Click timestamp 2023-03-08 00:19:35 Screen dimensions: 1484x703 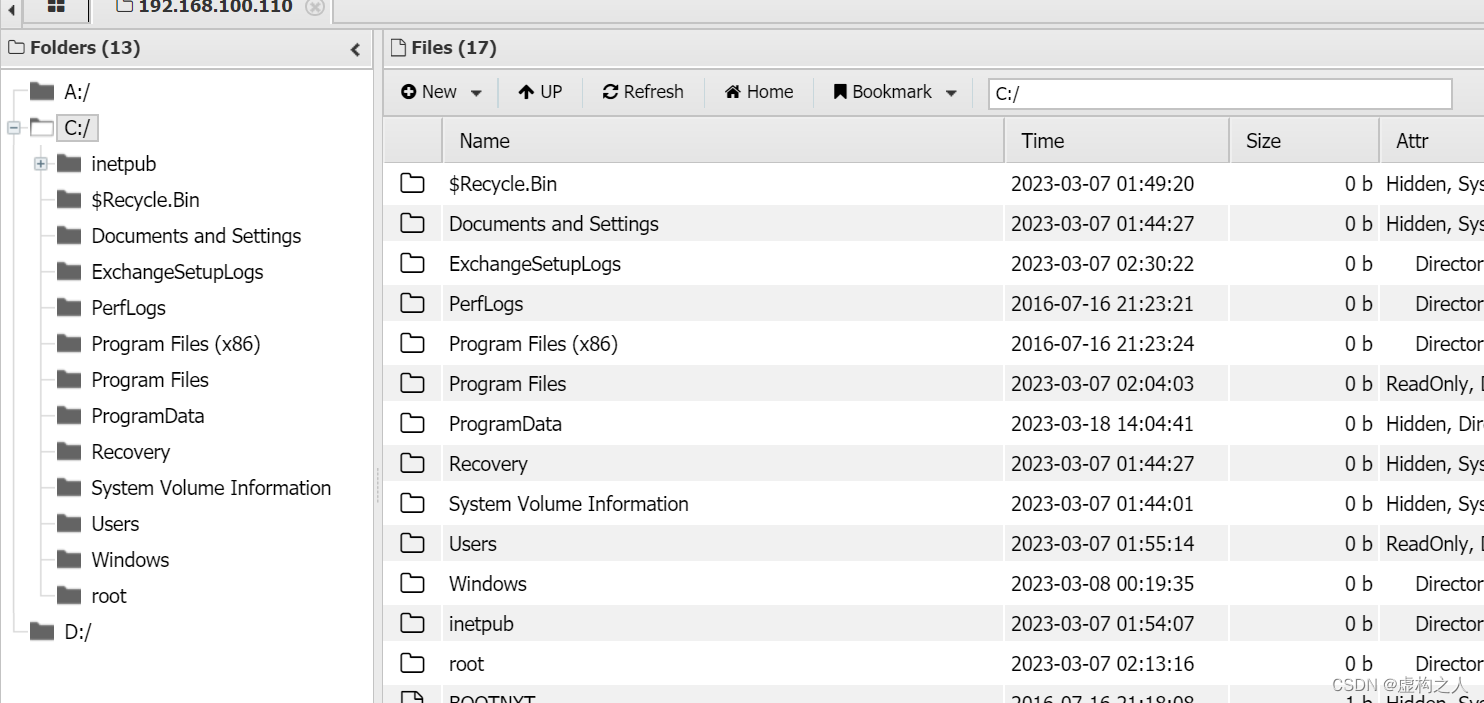(x=1102, y=584)
